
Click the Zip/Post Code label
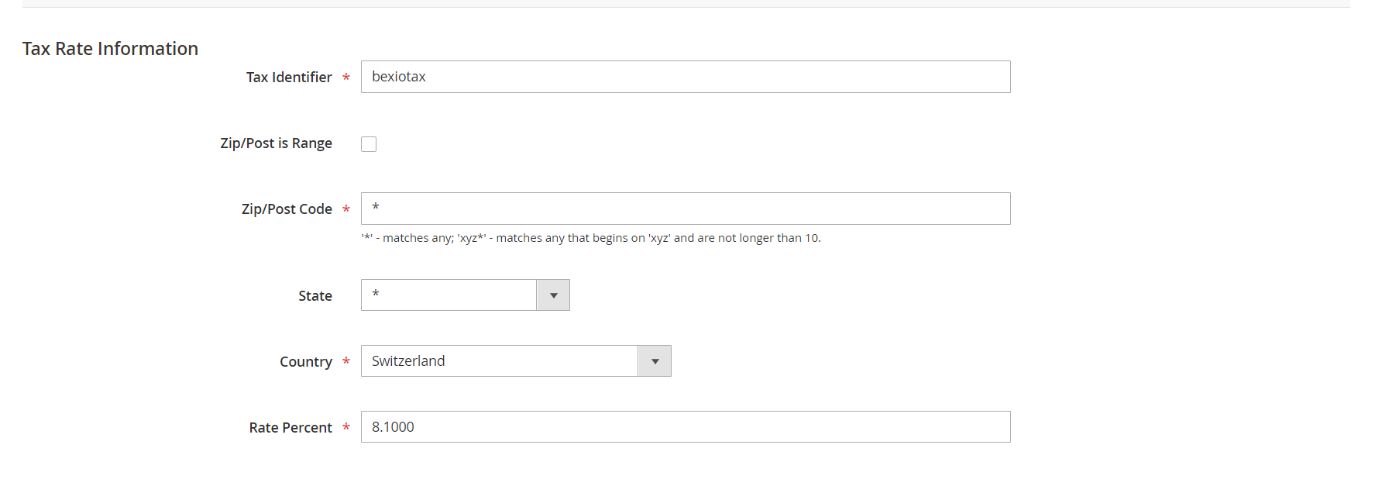[287, 210]
